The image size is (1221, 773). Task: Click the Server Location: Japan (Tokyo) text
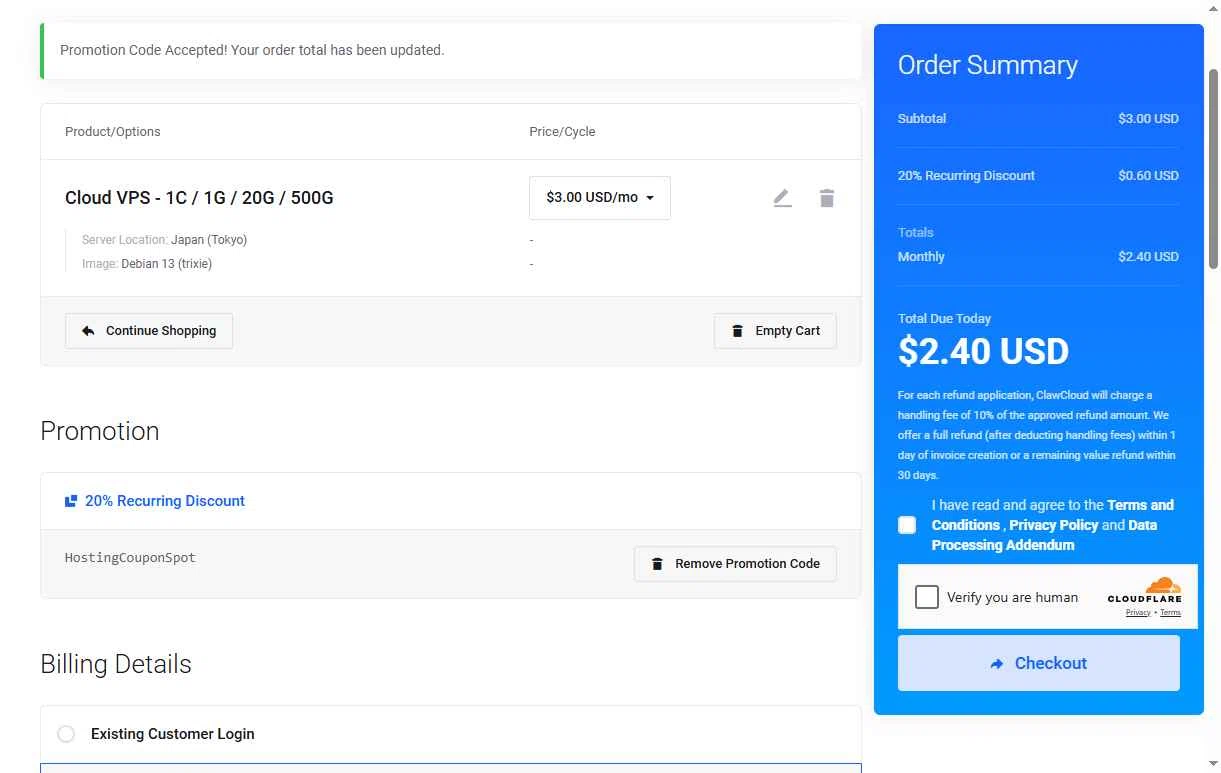(164, 240)
